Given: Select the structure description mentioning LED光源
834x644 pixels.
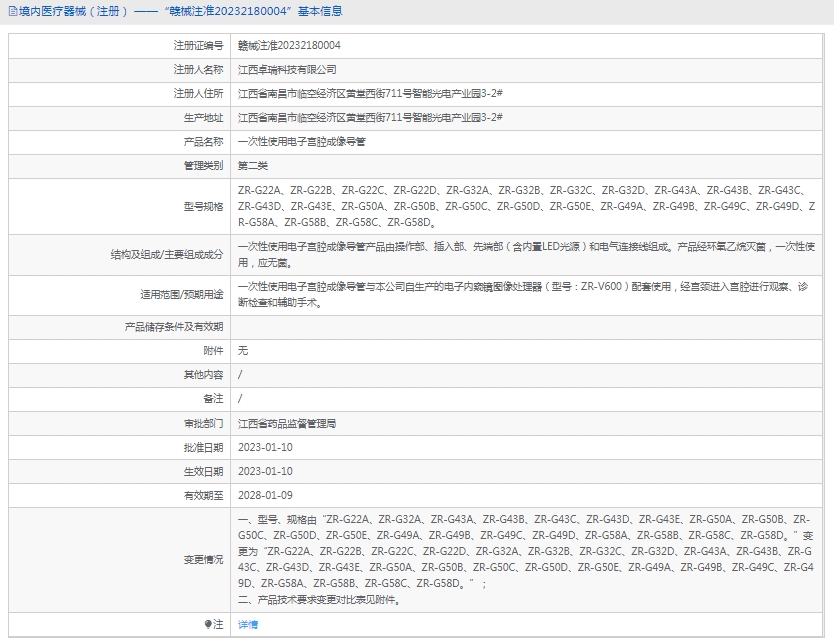Looking at the screenshot, I should [x=526, y=255].
